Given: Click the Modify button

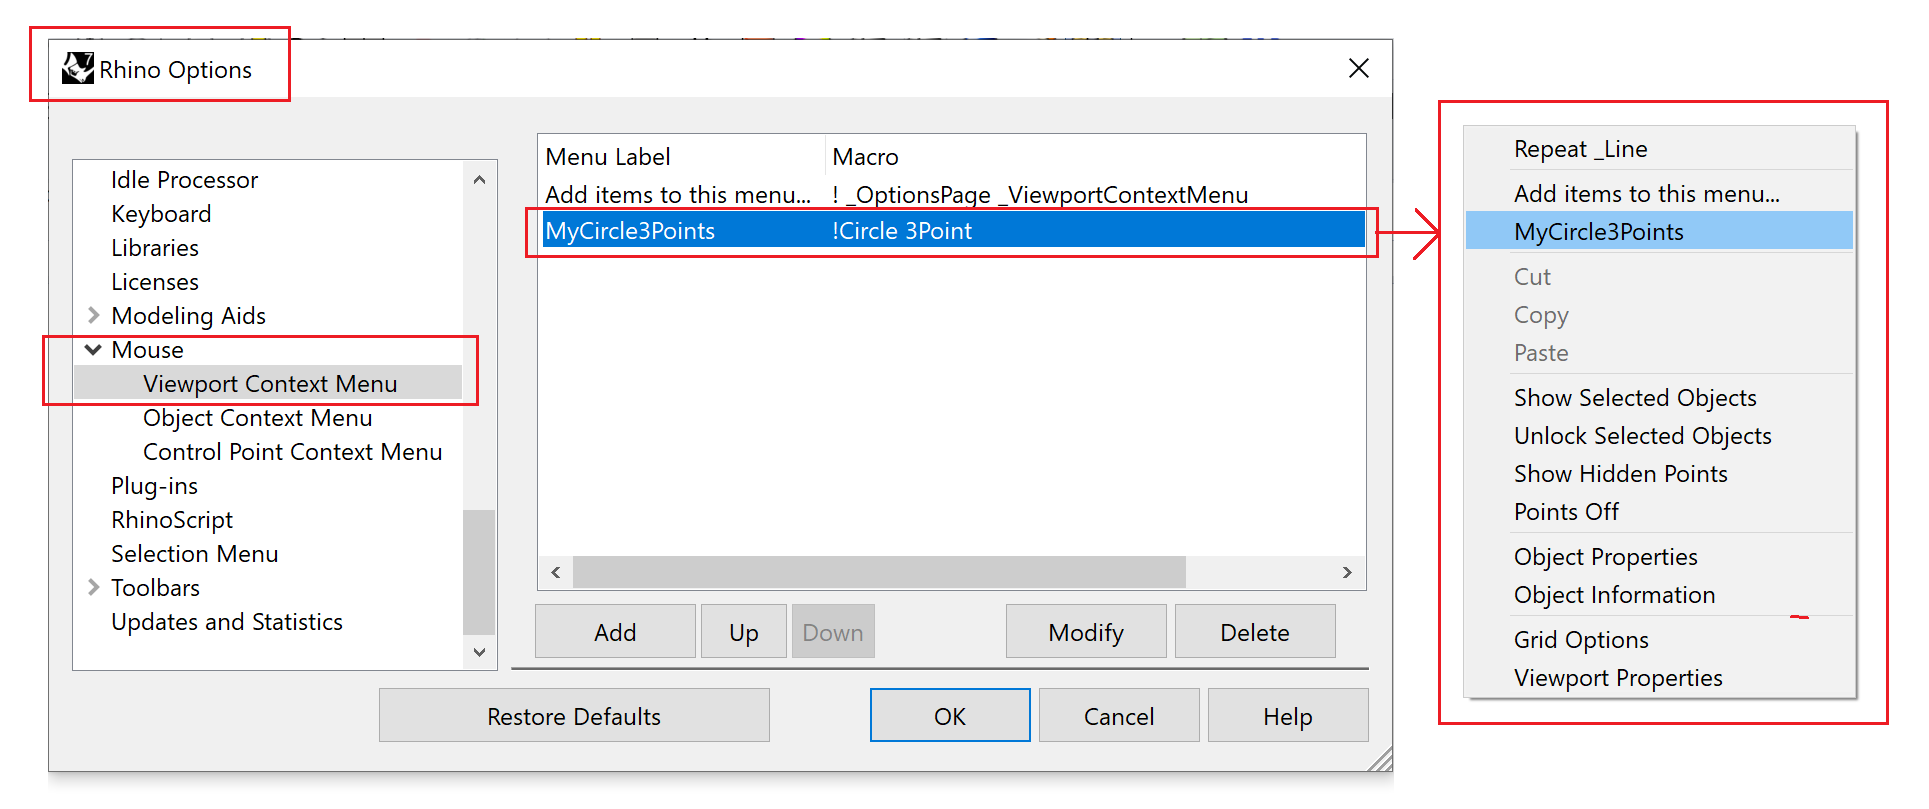Looking at the screenshot, I should pyautogui.click(x=1086, y=632).
